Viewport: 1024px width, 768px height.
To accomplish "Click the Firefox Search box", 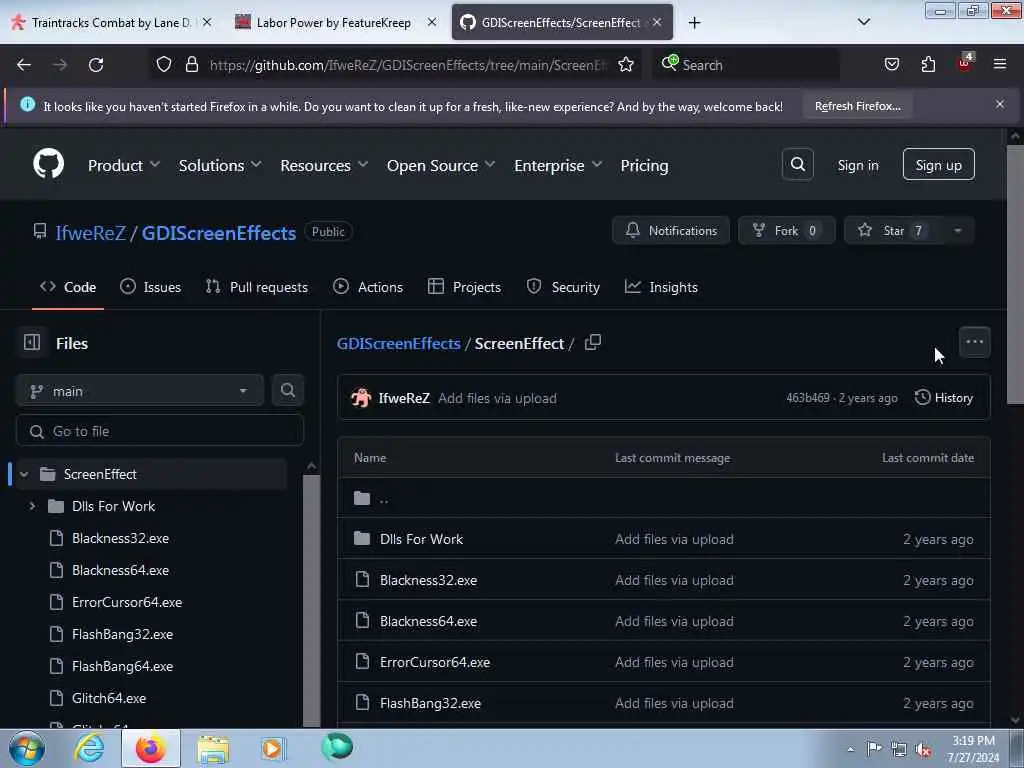I will click(746, 65).
